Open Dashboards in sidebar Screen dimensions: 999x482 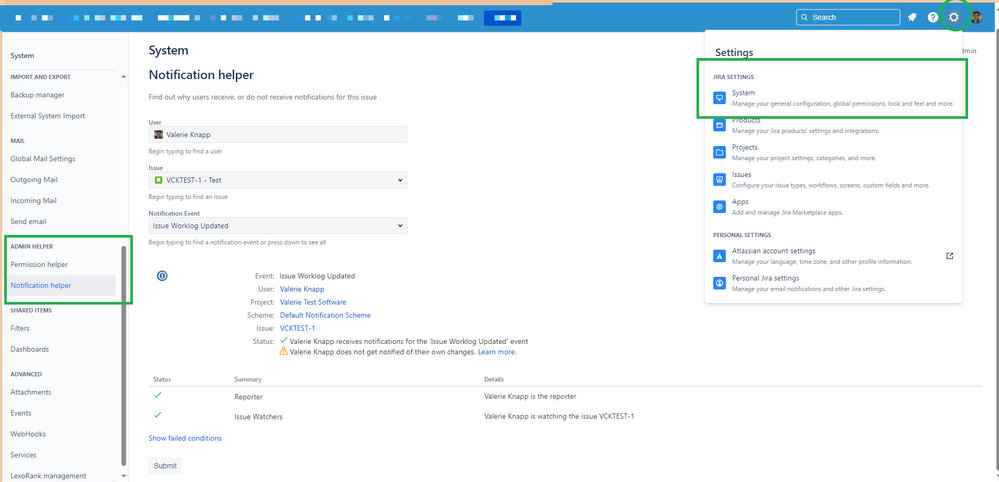coord(29,349)
